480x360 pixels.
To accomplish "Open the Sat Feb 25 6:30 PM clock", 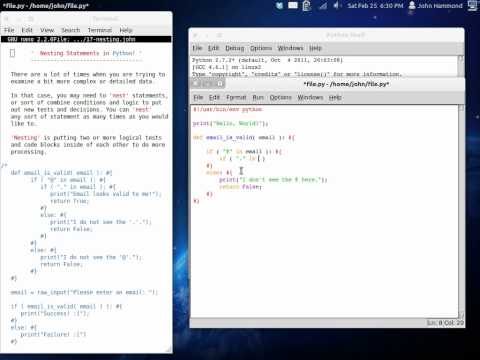I will [x=375, y=6].
